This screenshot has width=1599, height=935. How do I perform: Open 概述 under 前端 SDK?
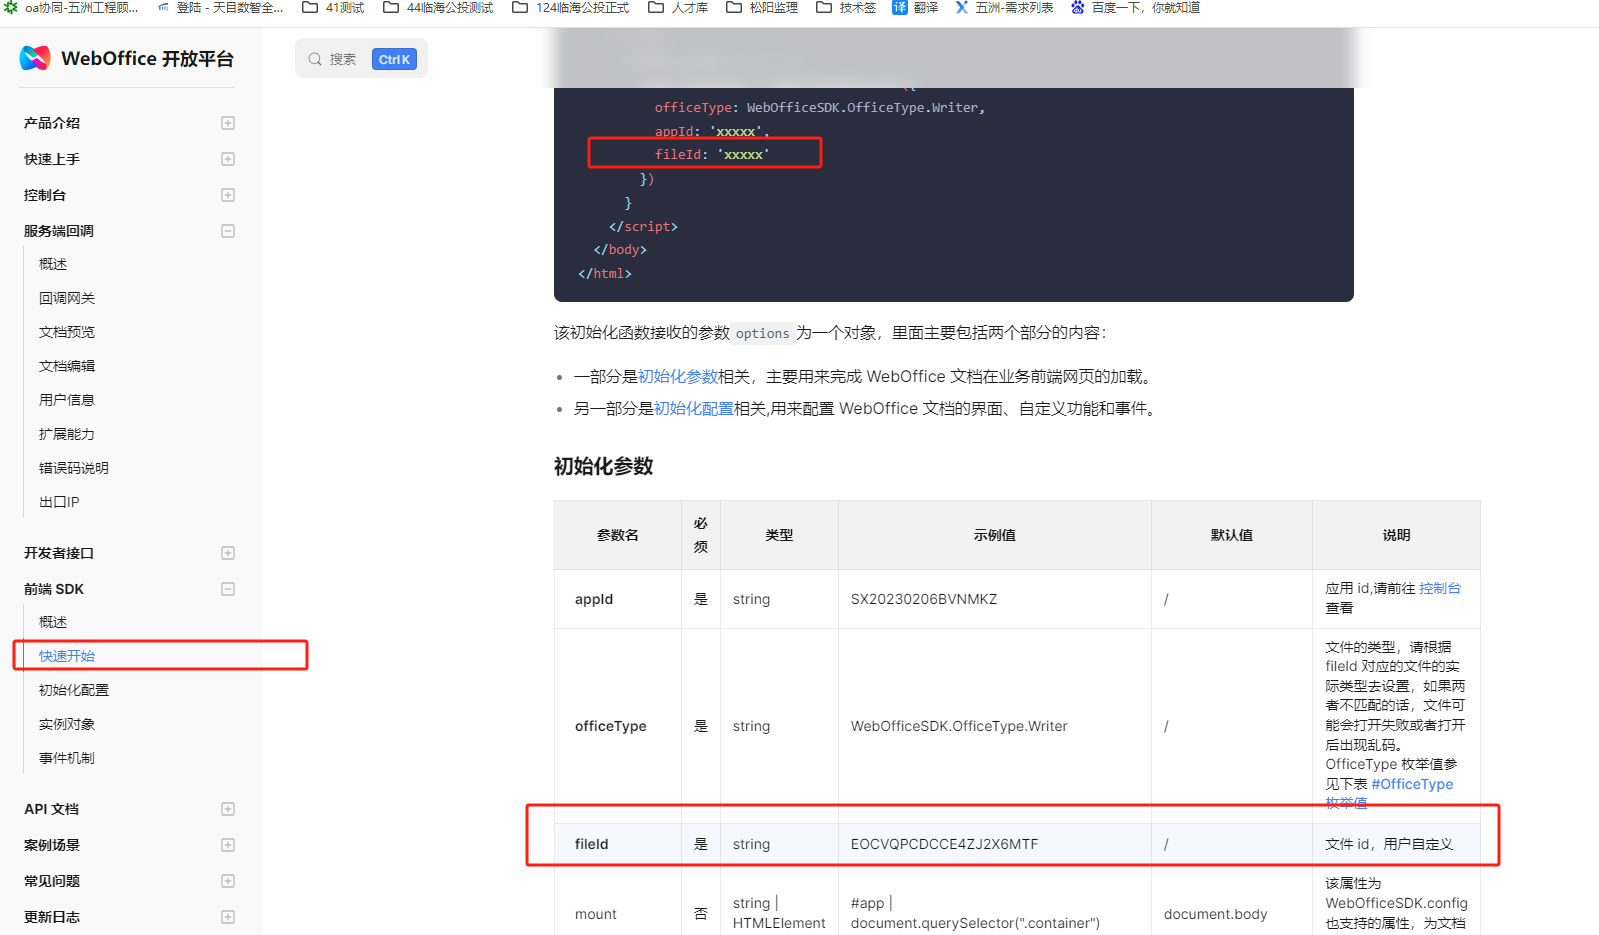point(53,622)
